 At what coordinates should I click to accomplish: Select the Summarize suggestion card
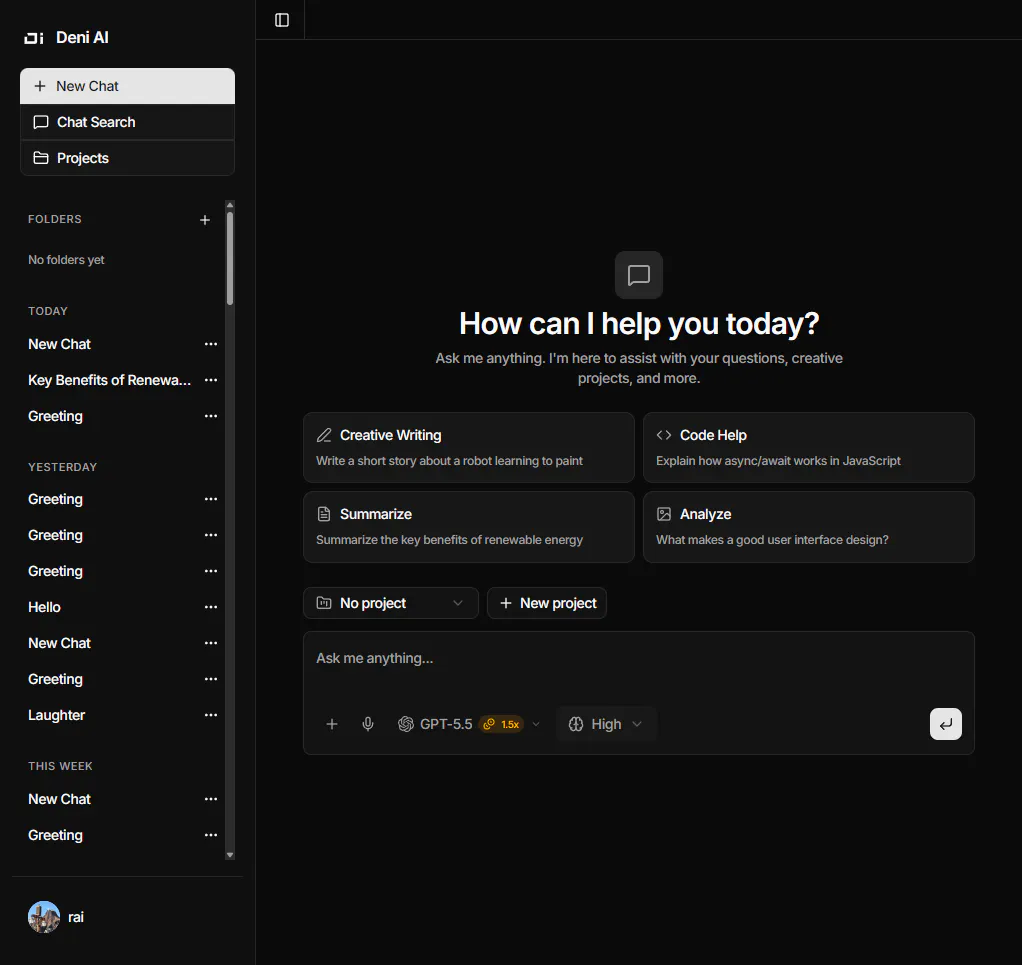click(469, 527)
